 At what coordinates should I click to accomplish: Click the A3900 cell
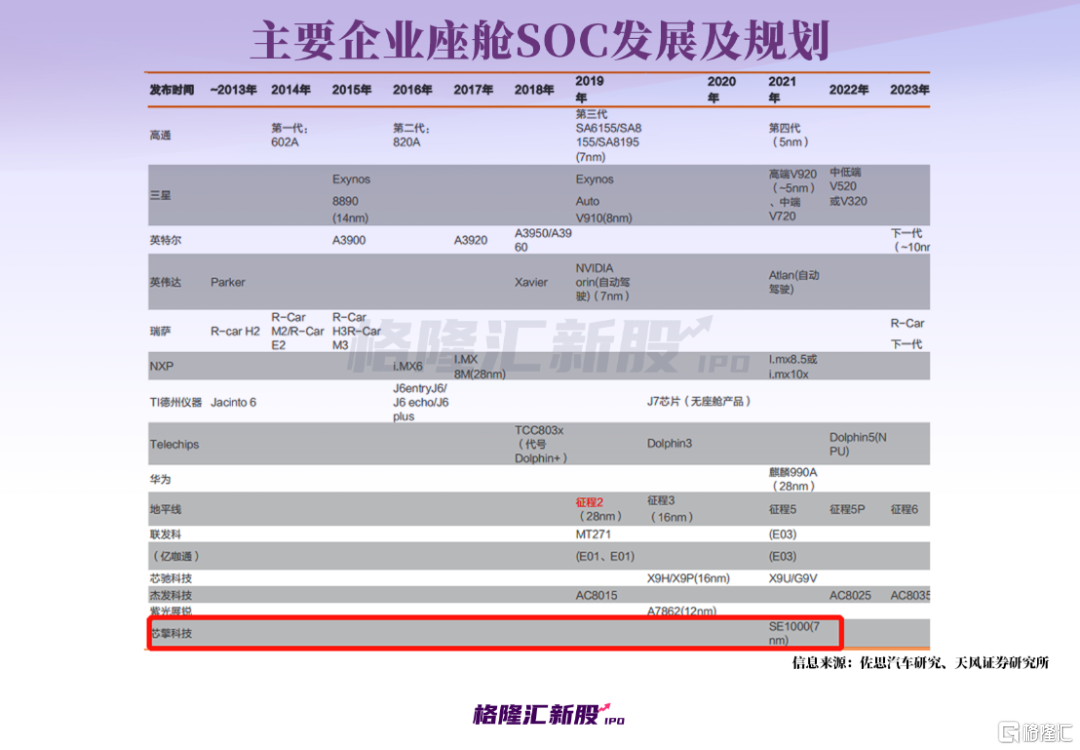coord(349,240)
